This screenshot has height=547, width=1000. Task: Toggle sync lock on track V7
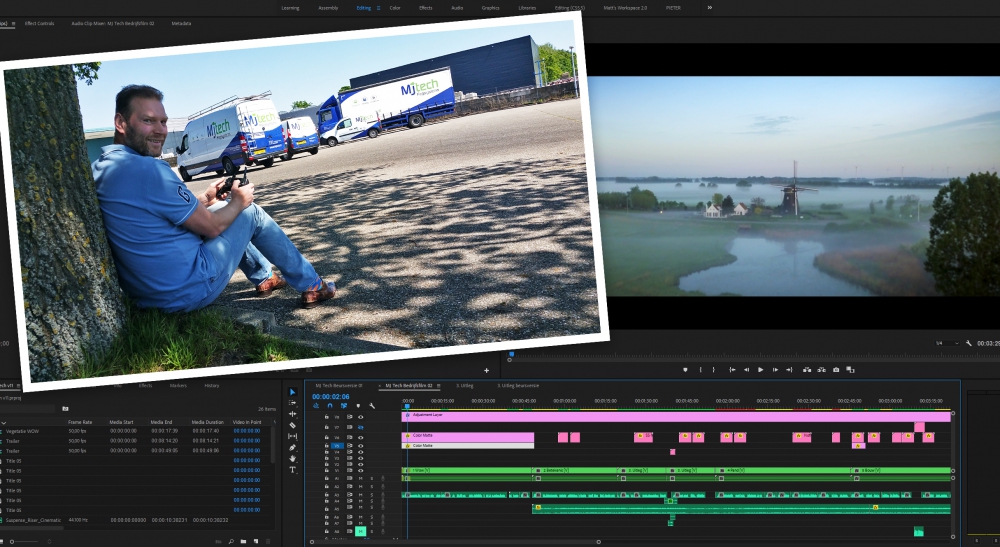point(349,427)
